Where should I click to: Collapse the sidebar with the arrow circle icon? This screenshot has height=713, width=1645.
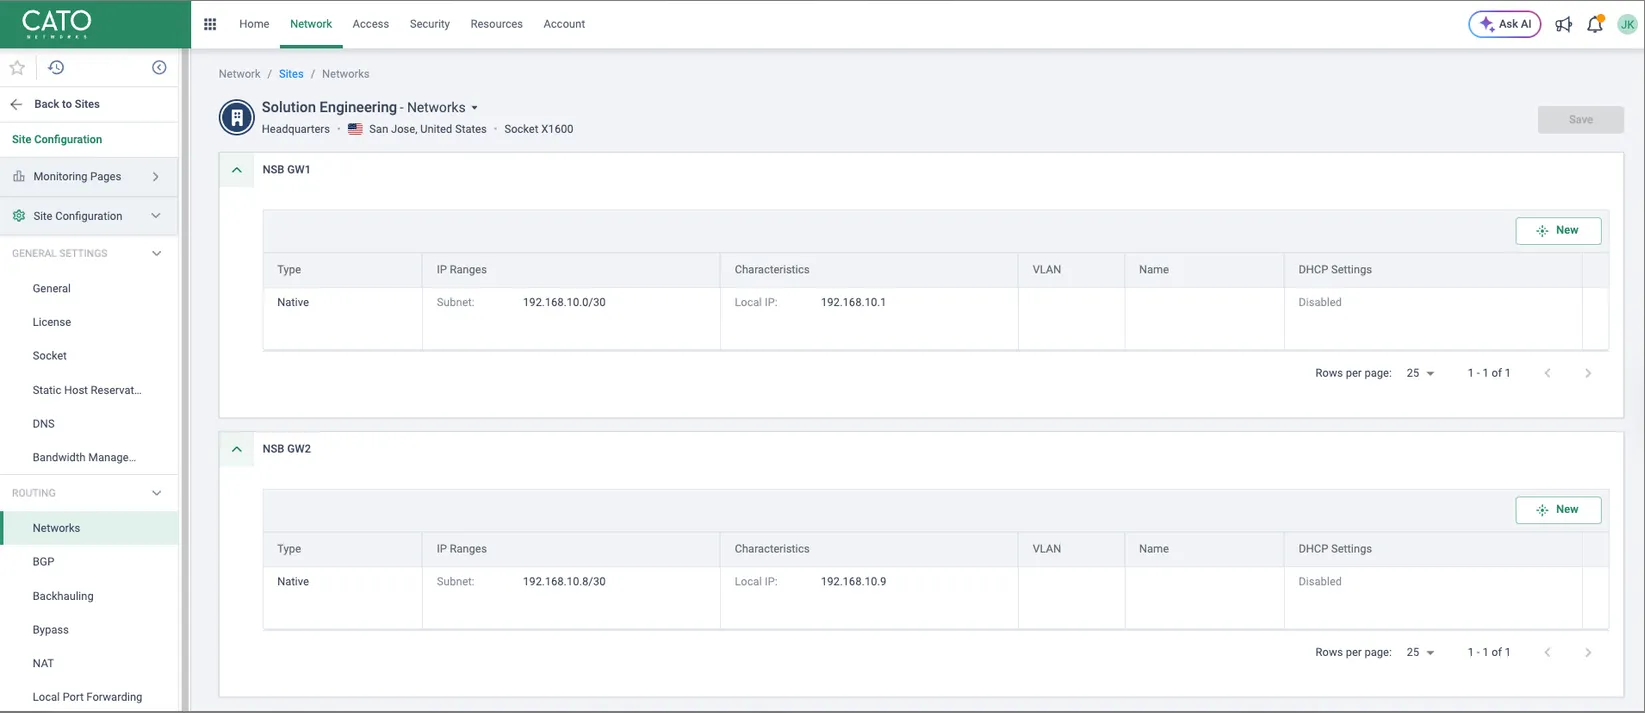point(159,68)
